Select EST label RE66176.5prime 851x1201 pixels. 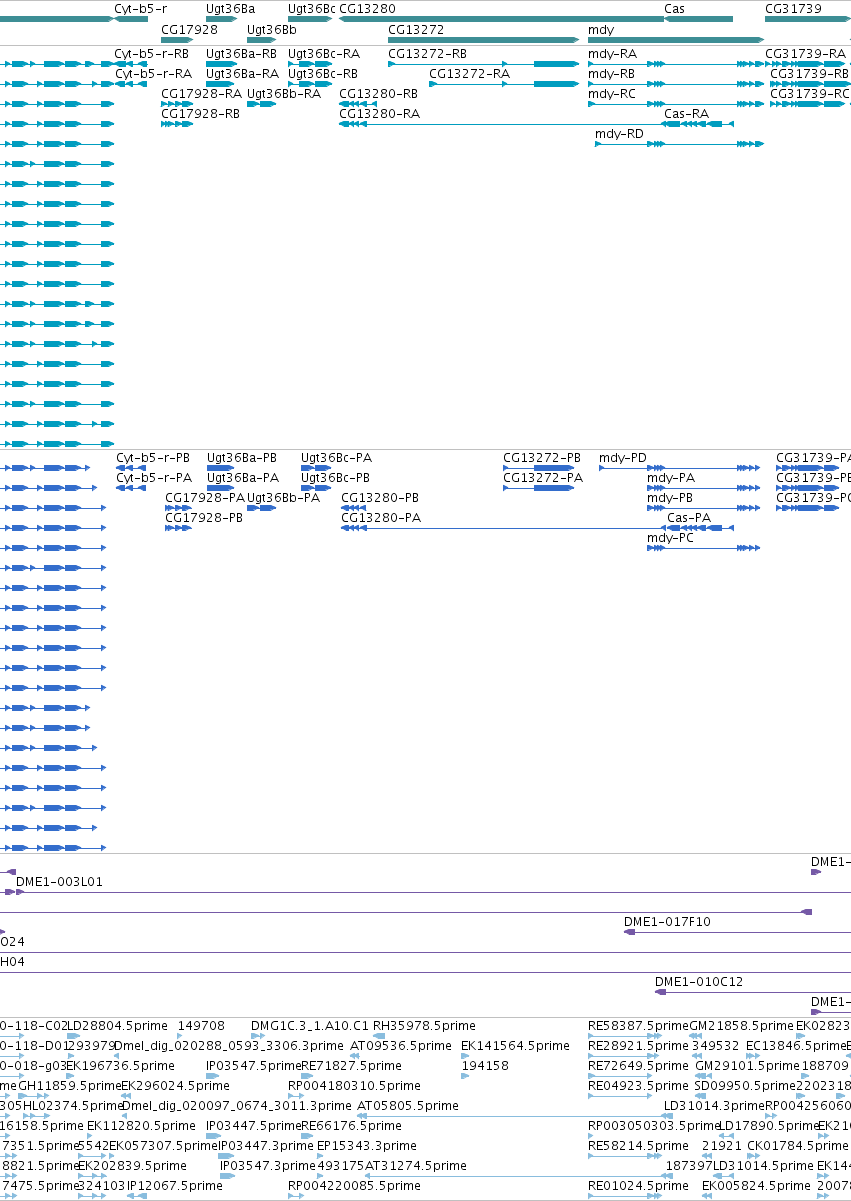coord(351,1125)
